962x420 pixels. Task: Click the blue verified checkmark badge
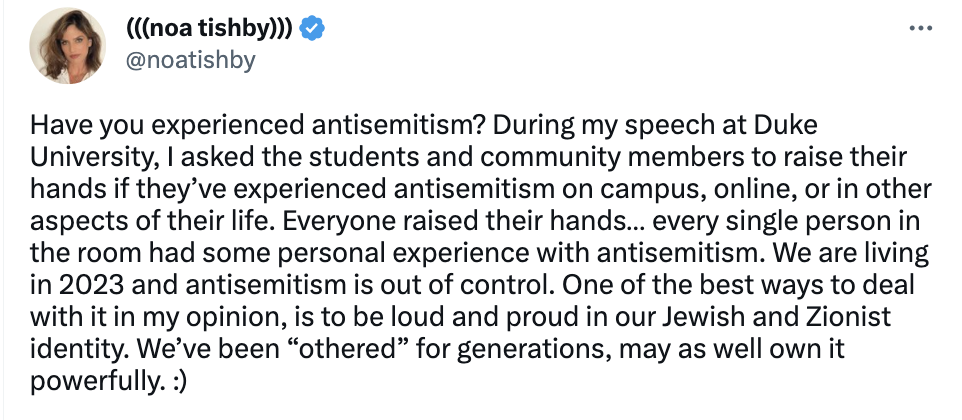314,29
